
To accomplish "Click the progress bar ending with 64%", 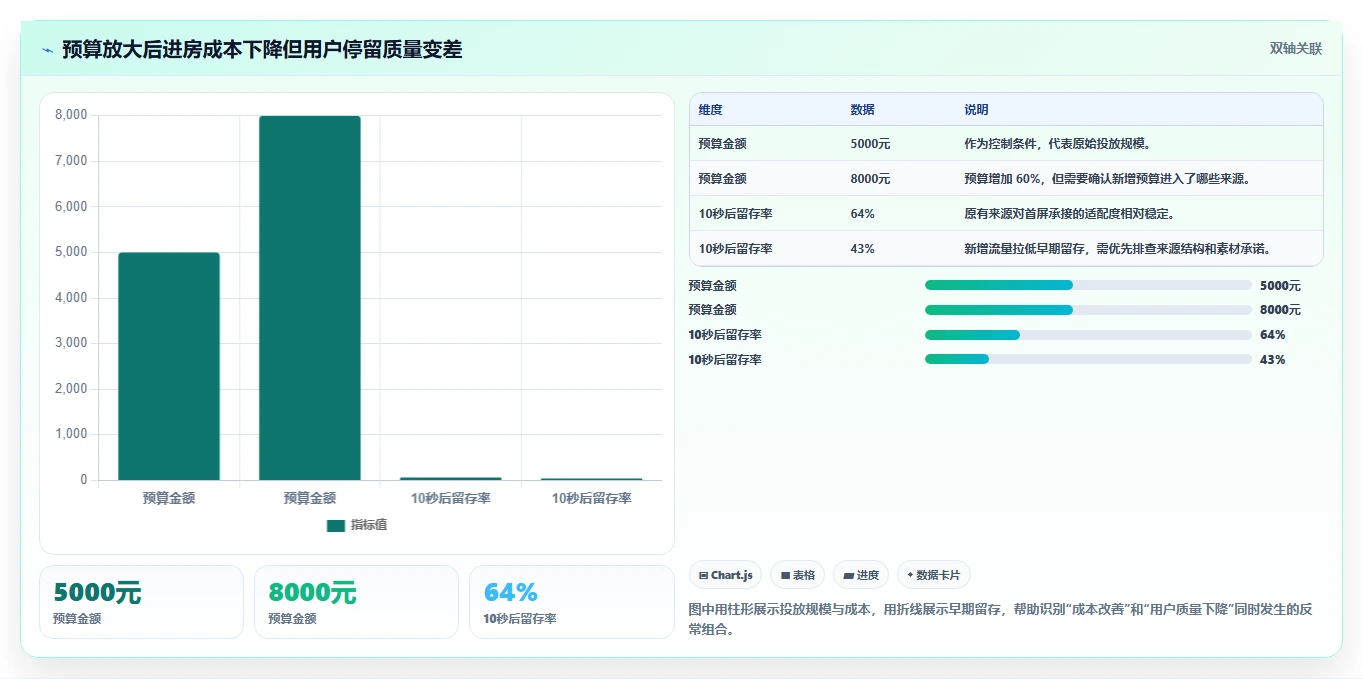I will pyautogui.click(x=1088, y=335).
